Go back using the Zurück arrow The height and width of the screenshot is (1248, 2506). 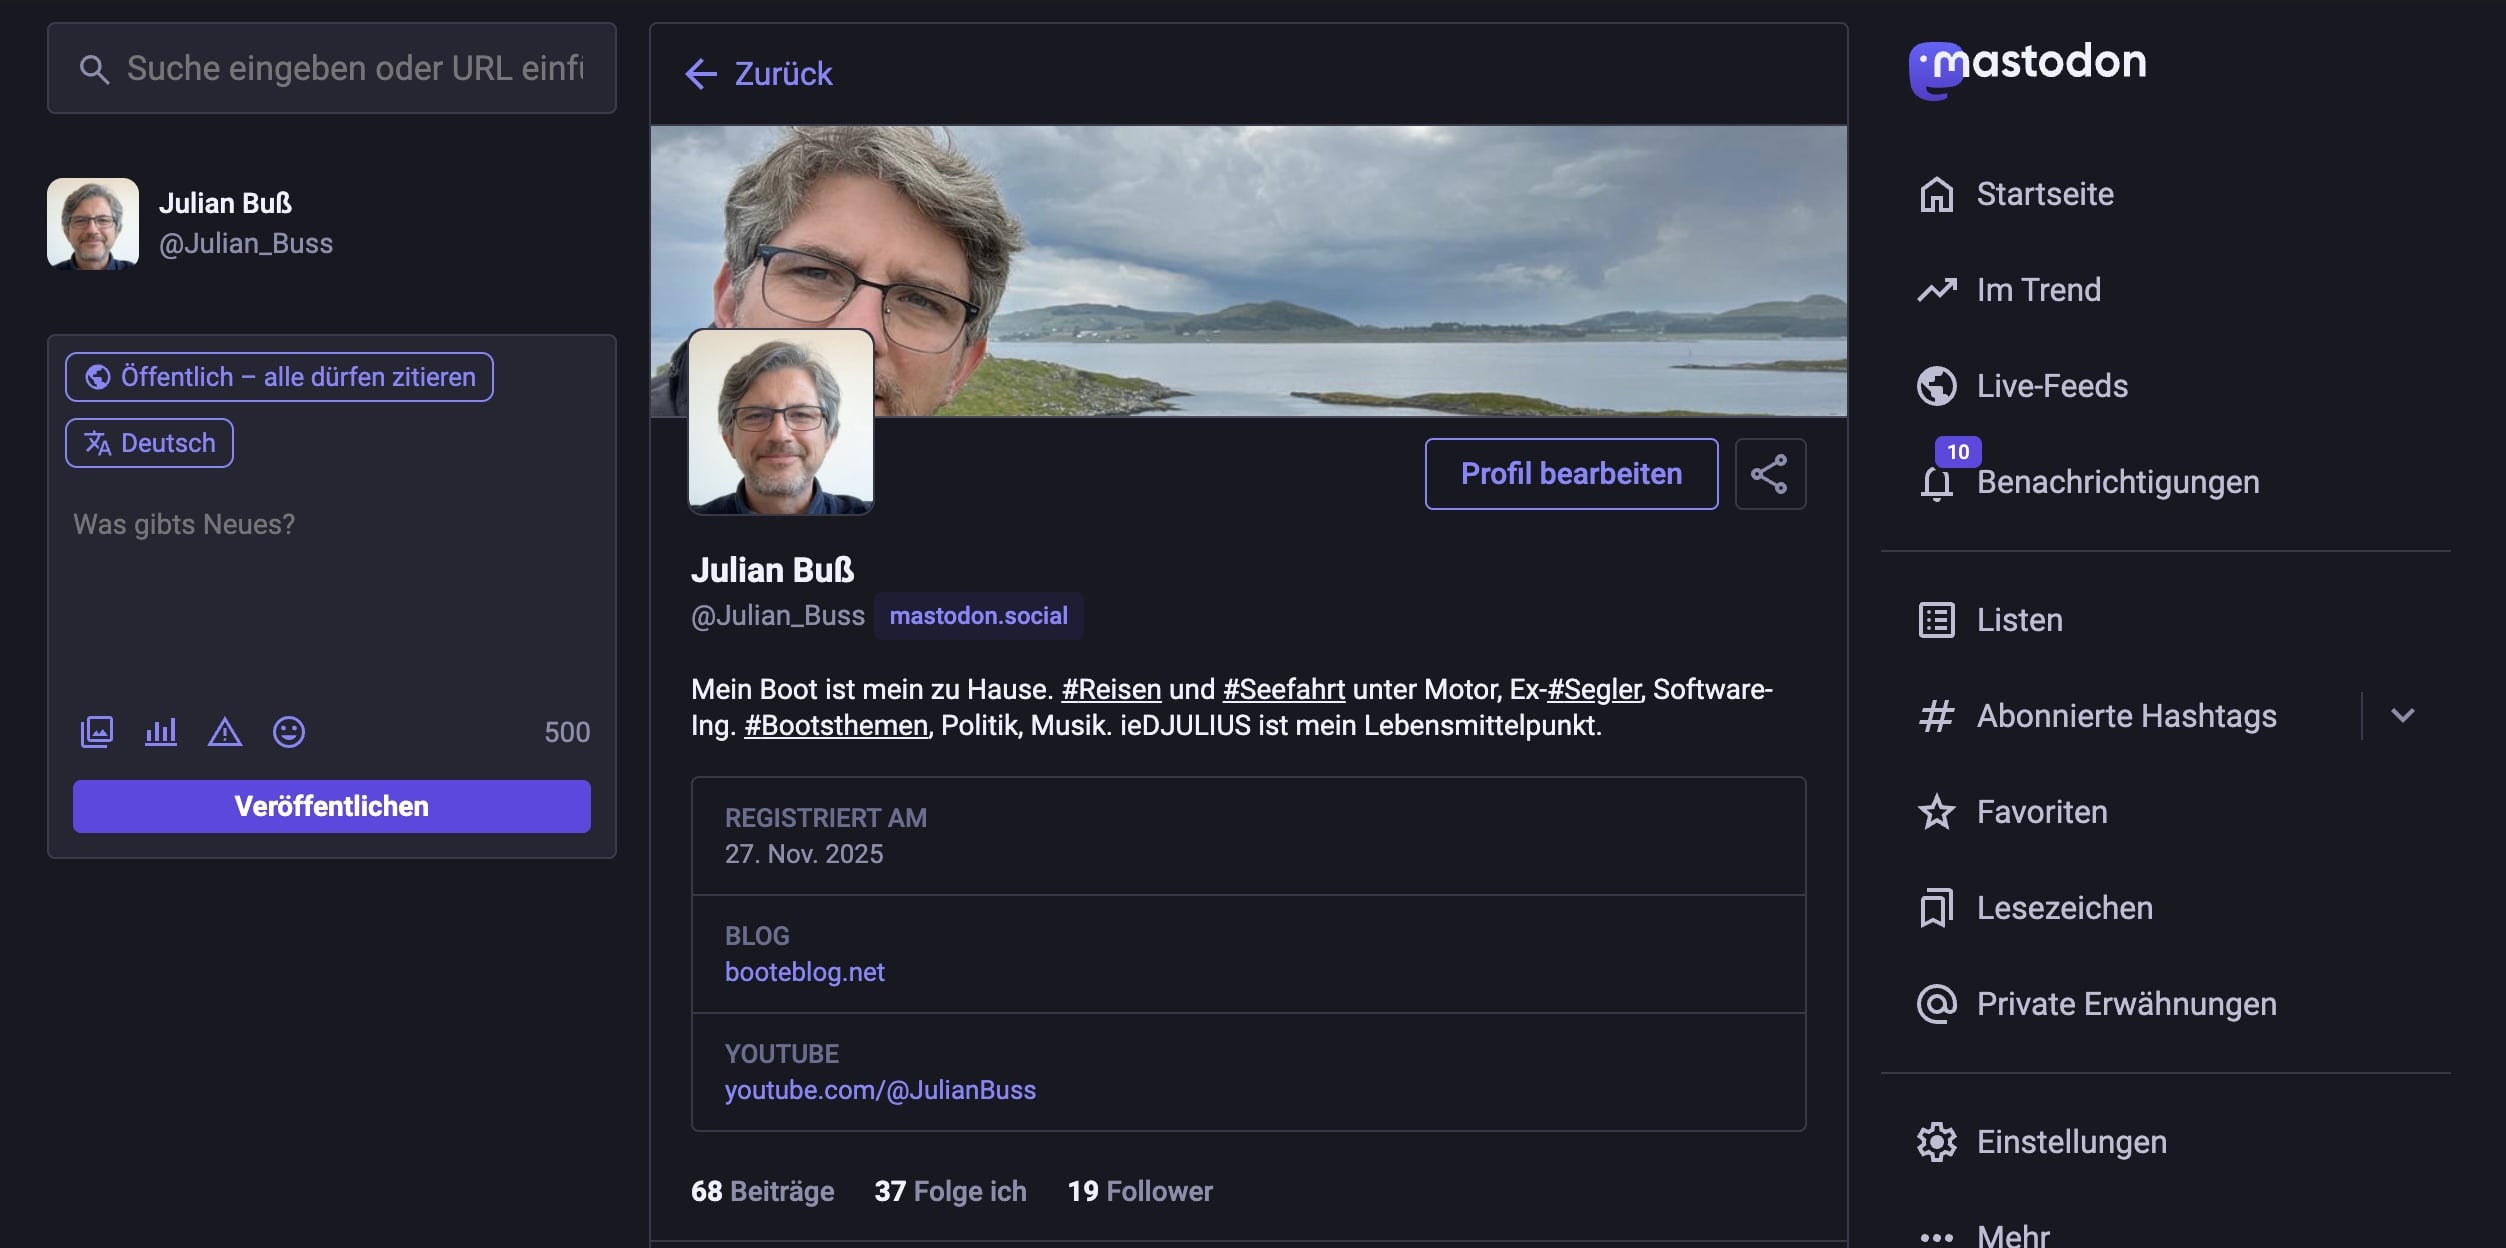click(758, 74)
